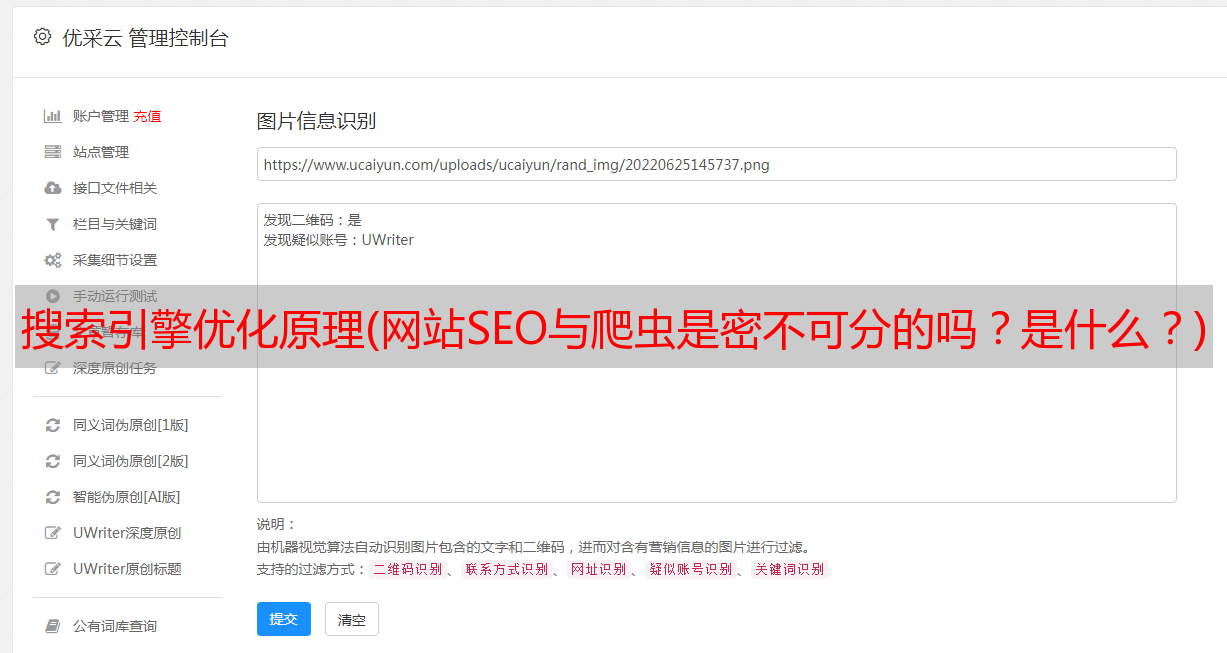Screen dimensions: 1227x653
Task: Click the refresh icon beside 智能伪原创[AI版]
Action: pyautogui.click(x=53, y=497)
